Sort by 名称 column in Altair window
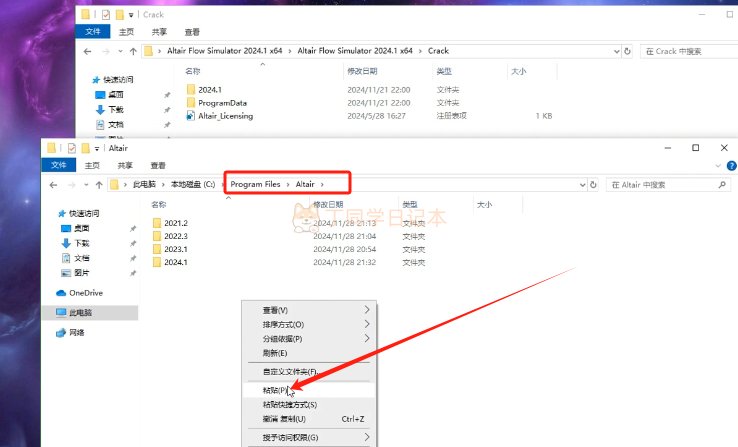The height and width of the screenshot is (447, 738). click(x=159, y=205)
